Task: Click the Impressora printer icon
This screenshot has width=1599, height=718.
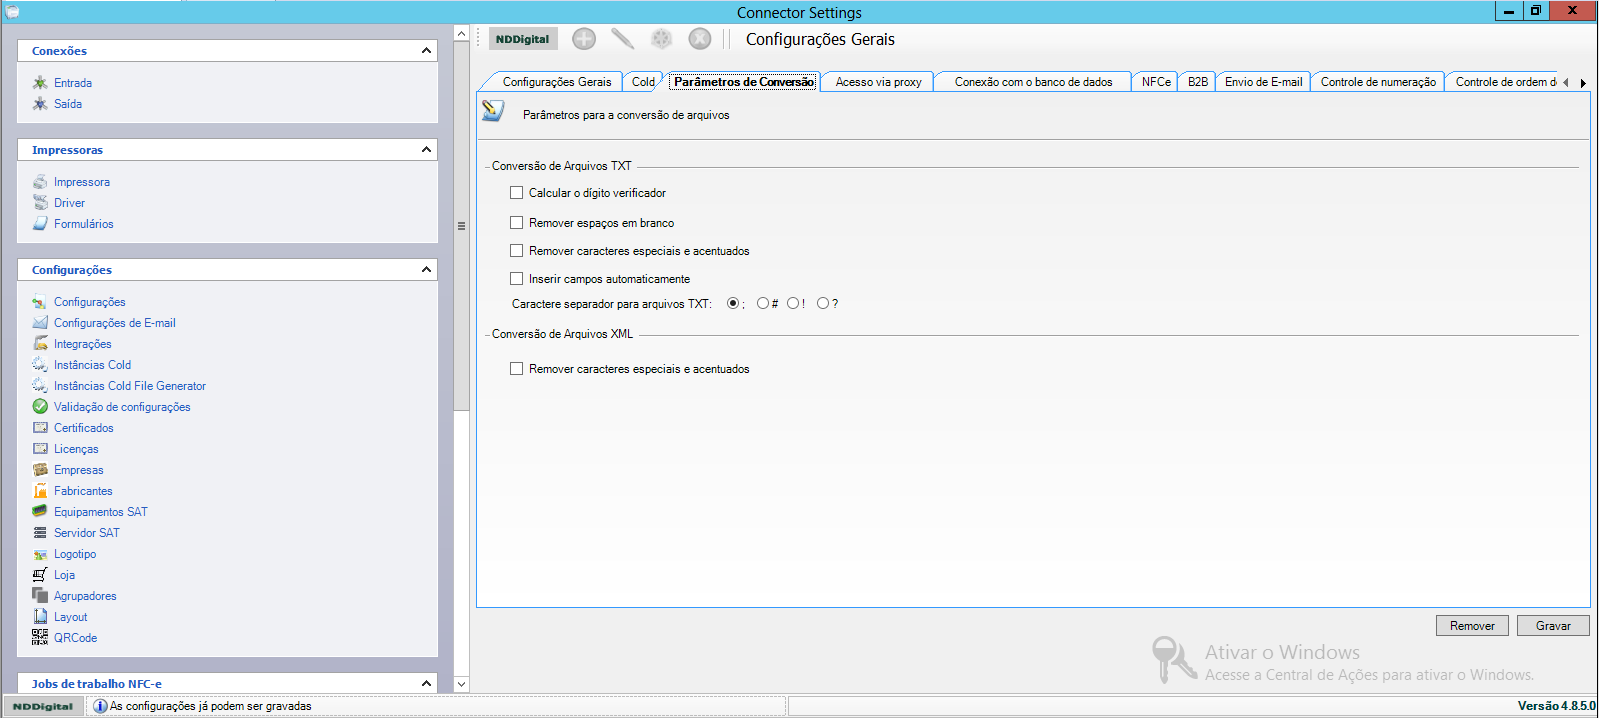Action: pyautogui.click(x=40, y=182)
